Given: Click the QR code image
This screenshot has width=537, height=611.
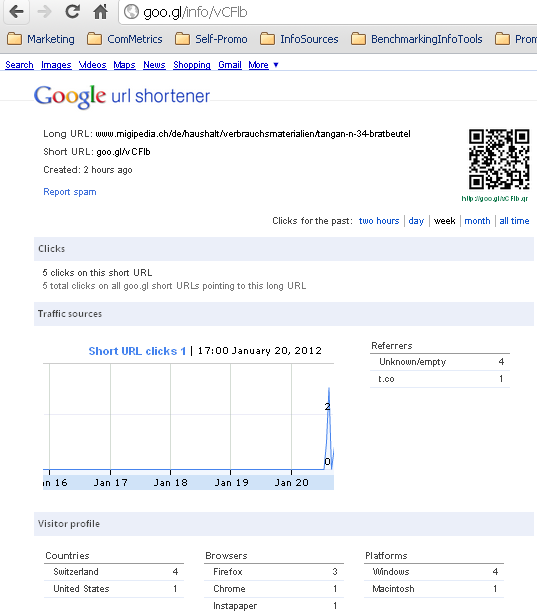Looking at the screenshot, I should click(499, 159).
